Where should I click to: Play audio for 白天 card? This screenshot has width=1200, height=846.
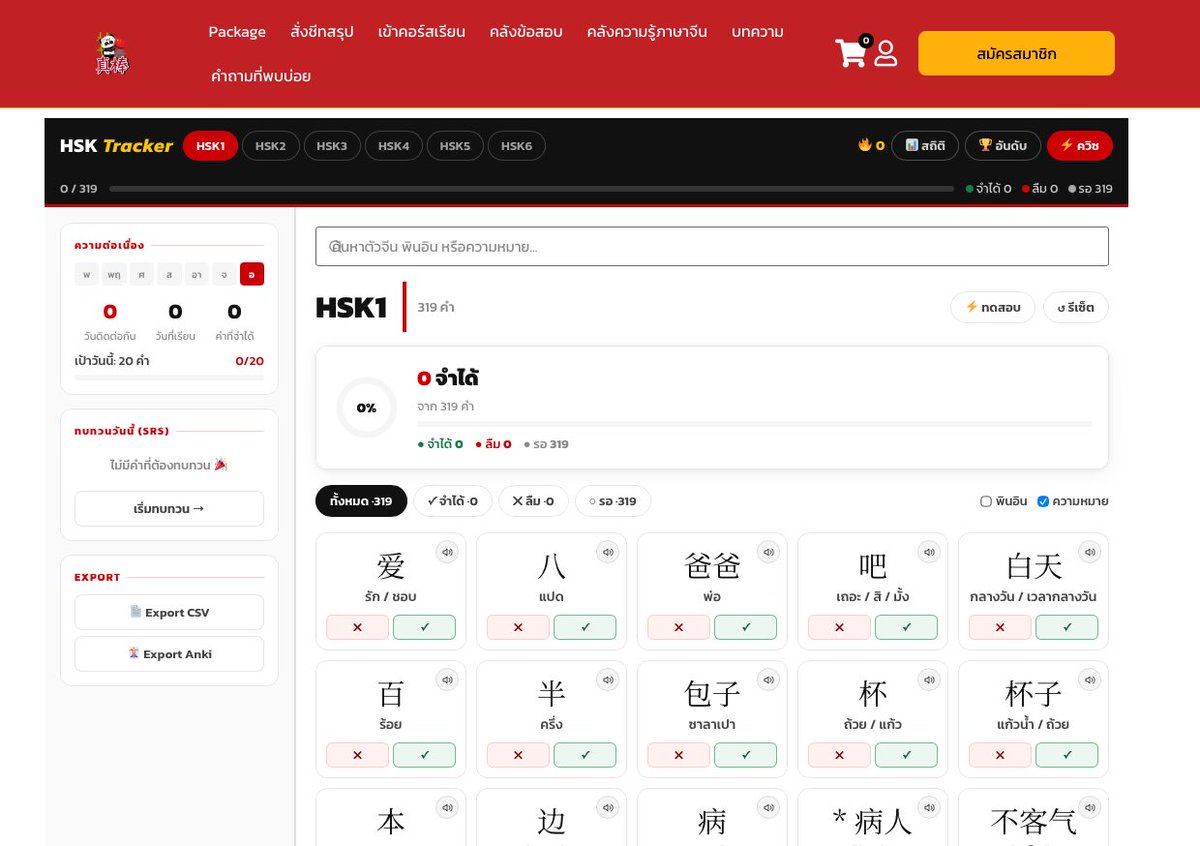1090,551
